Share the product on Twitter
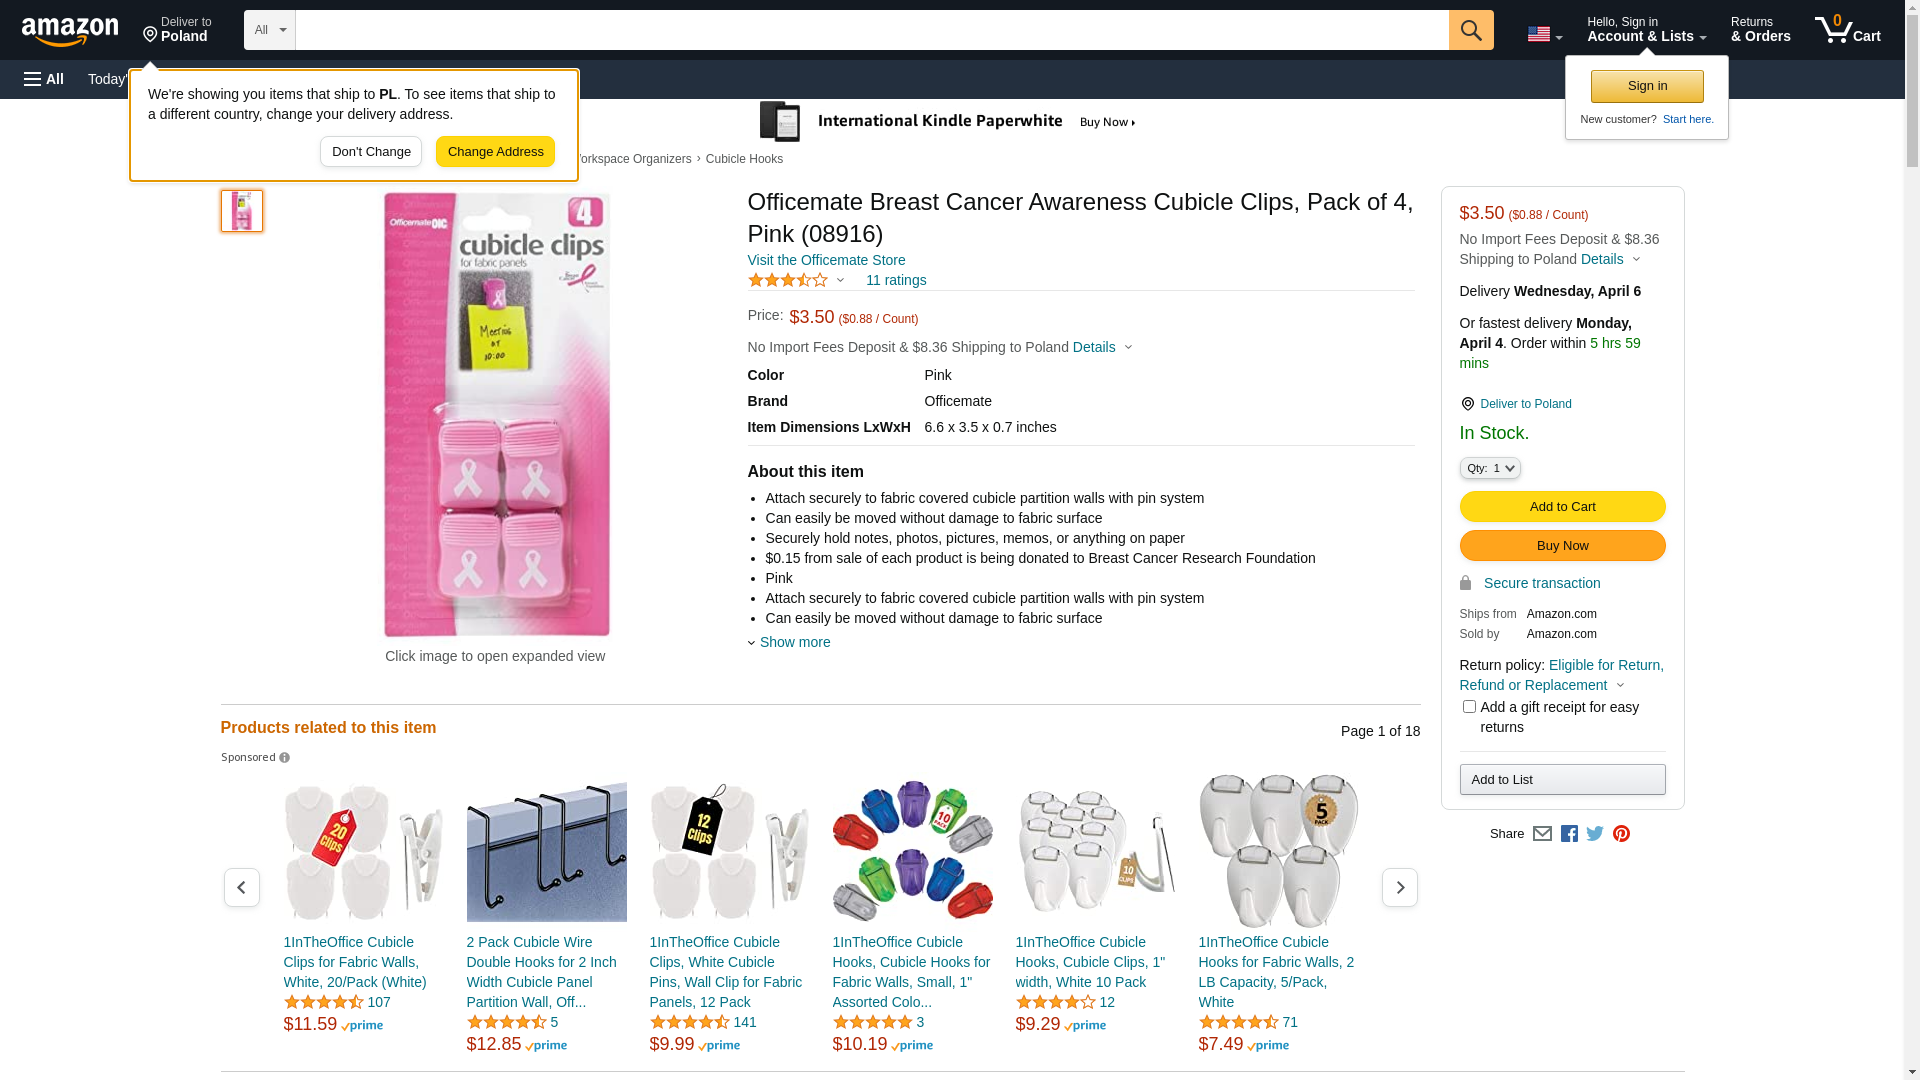The width and height of the screenshot is (1920, 1080). pyautogui.click(x=1595, y=834)
